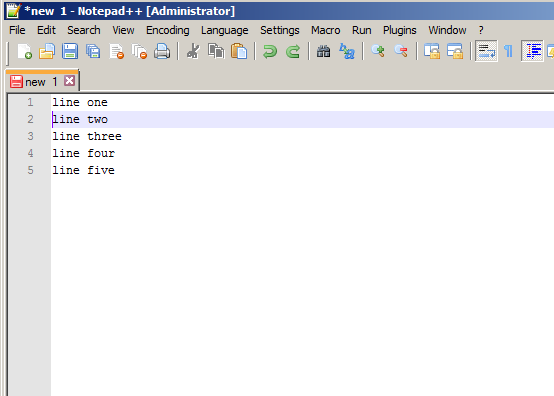The image size is (554, 396).
Task: Click line number 3 in margin
Action: pos(30,136)
